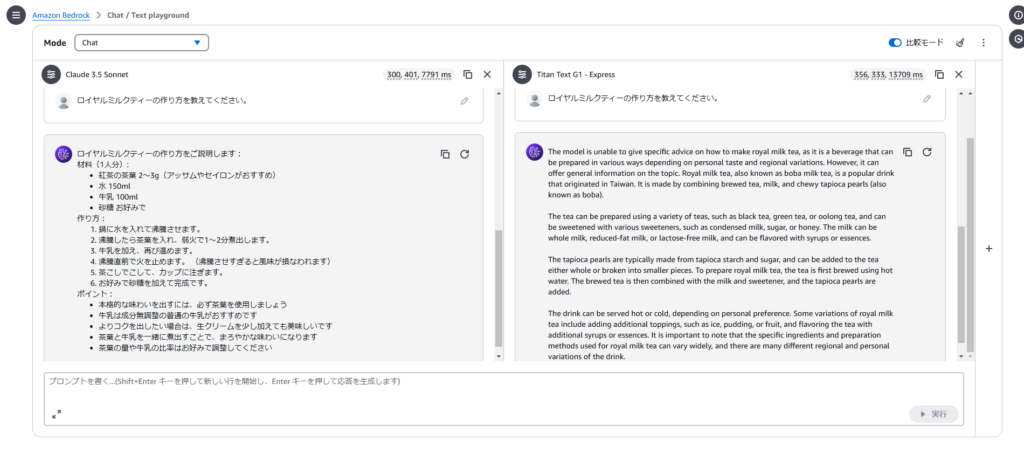View Titan metrics 356, 333, 13709 ms
This screenshot has width=1024, height=453.
[x=889, y=74]
